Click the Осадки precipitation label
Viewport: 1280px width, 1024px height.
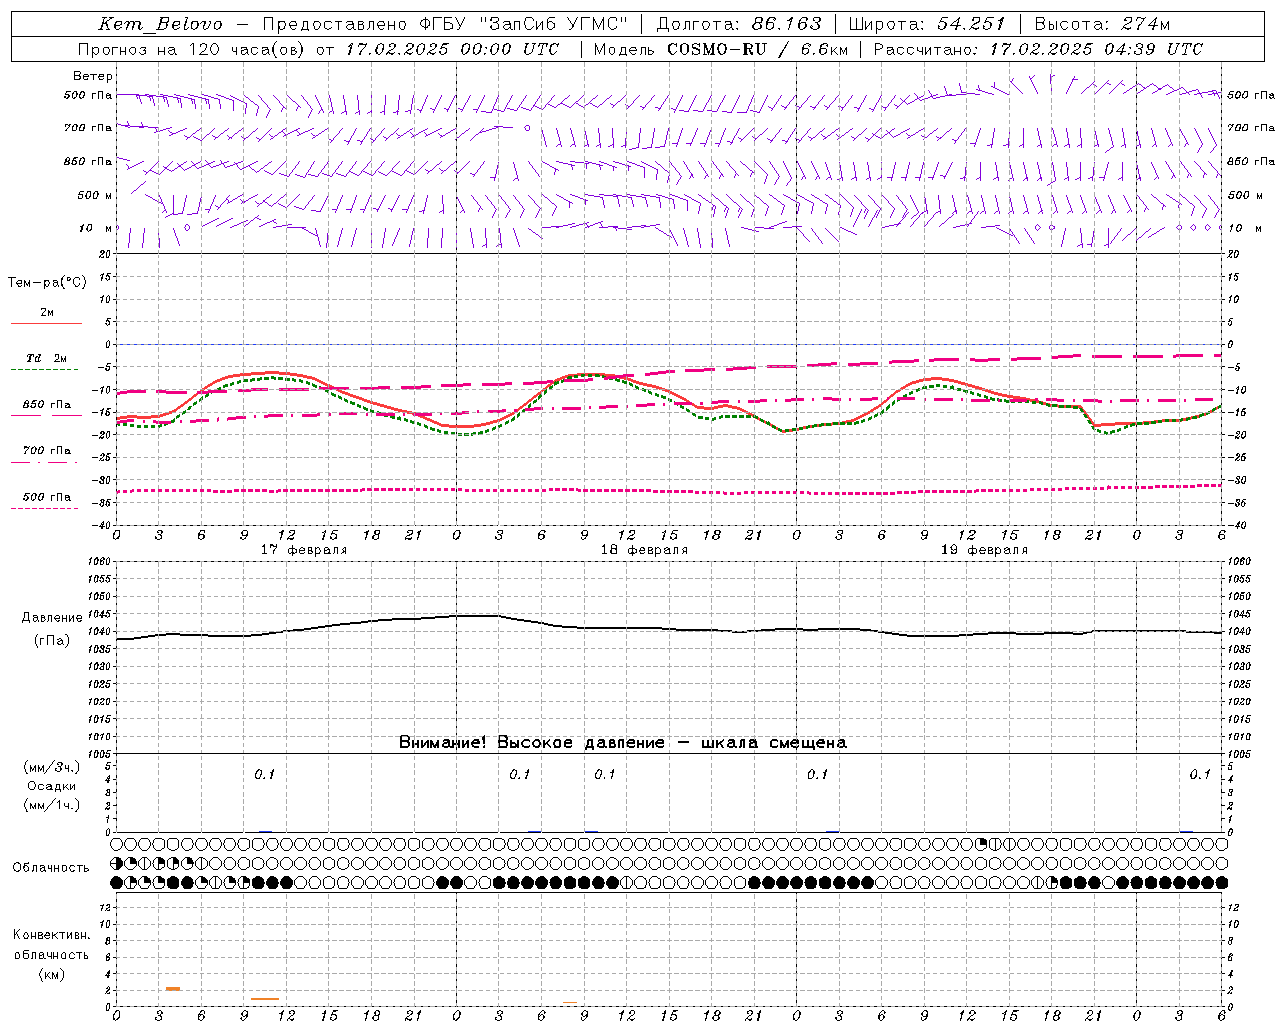(x=52, y=786)
